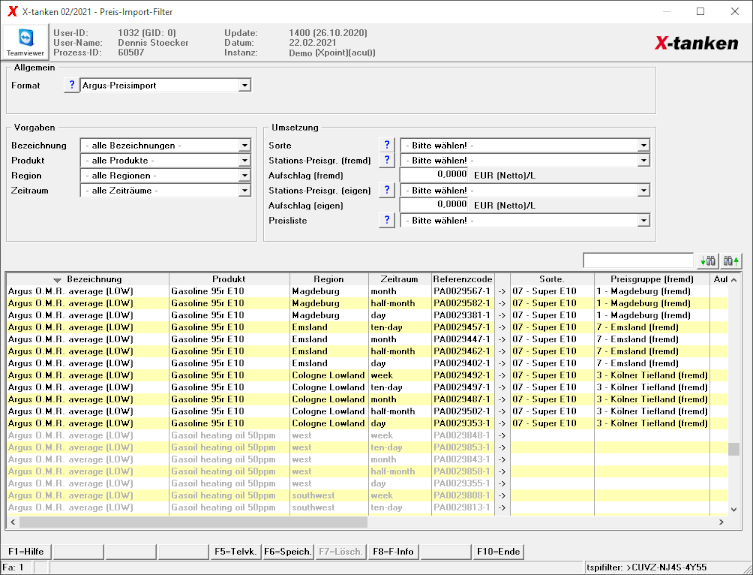The image size is (753, 575).
Task: Select greyed row with reference PA0029808-1
Action: (367, 495)
